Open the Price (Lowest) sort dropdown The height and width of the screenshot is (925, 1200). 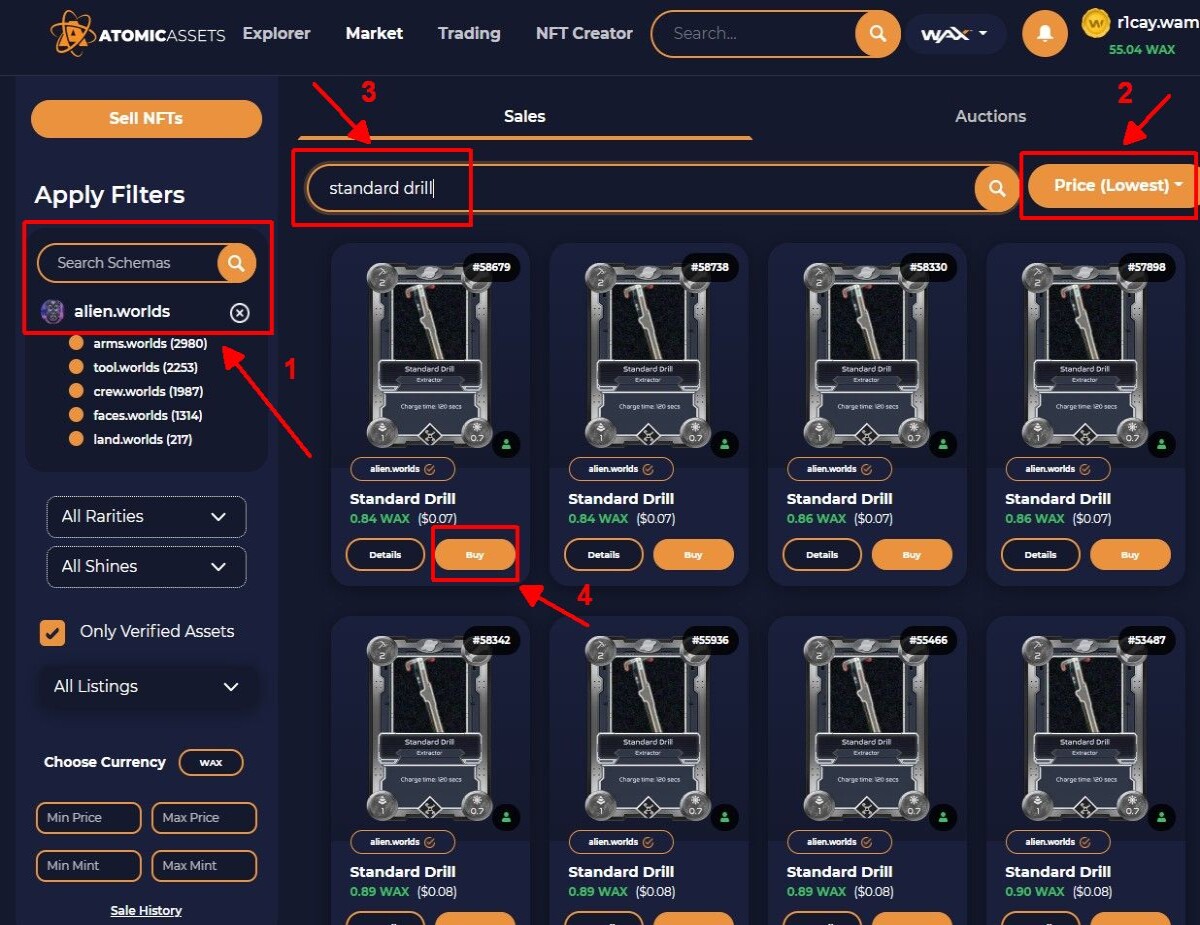click(1113, 186)
